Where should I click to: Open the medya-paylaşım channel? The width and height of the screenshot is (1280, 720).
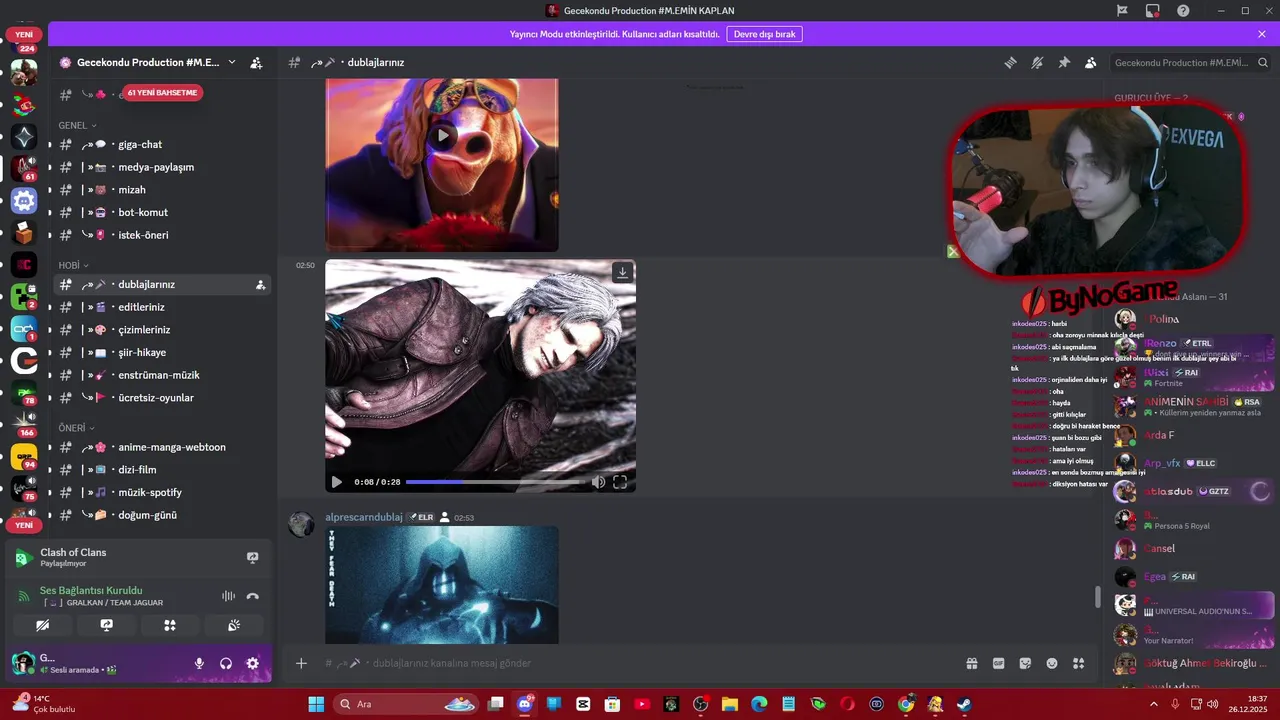162,167
